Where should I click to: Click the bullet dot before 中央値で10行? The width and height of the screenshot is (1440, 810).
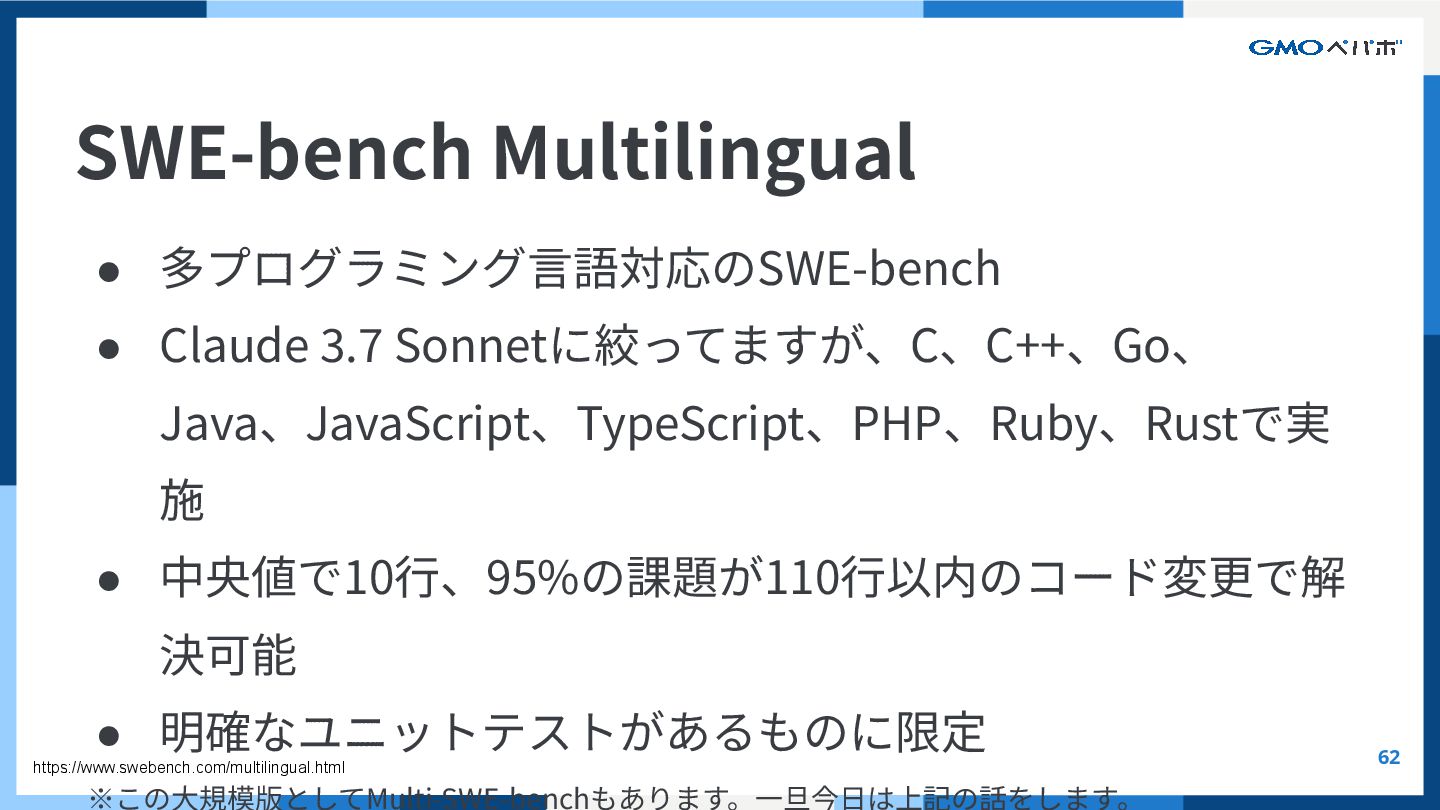109,580
